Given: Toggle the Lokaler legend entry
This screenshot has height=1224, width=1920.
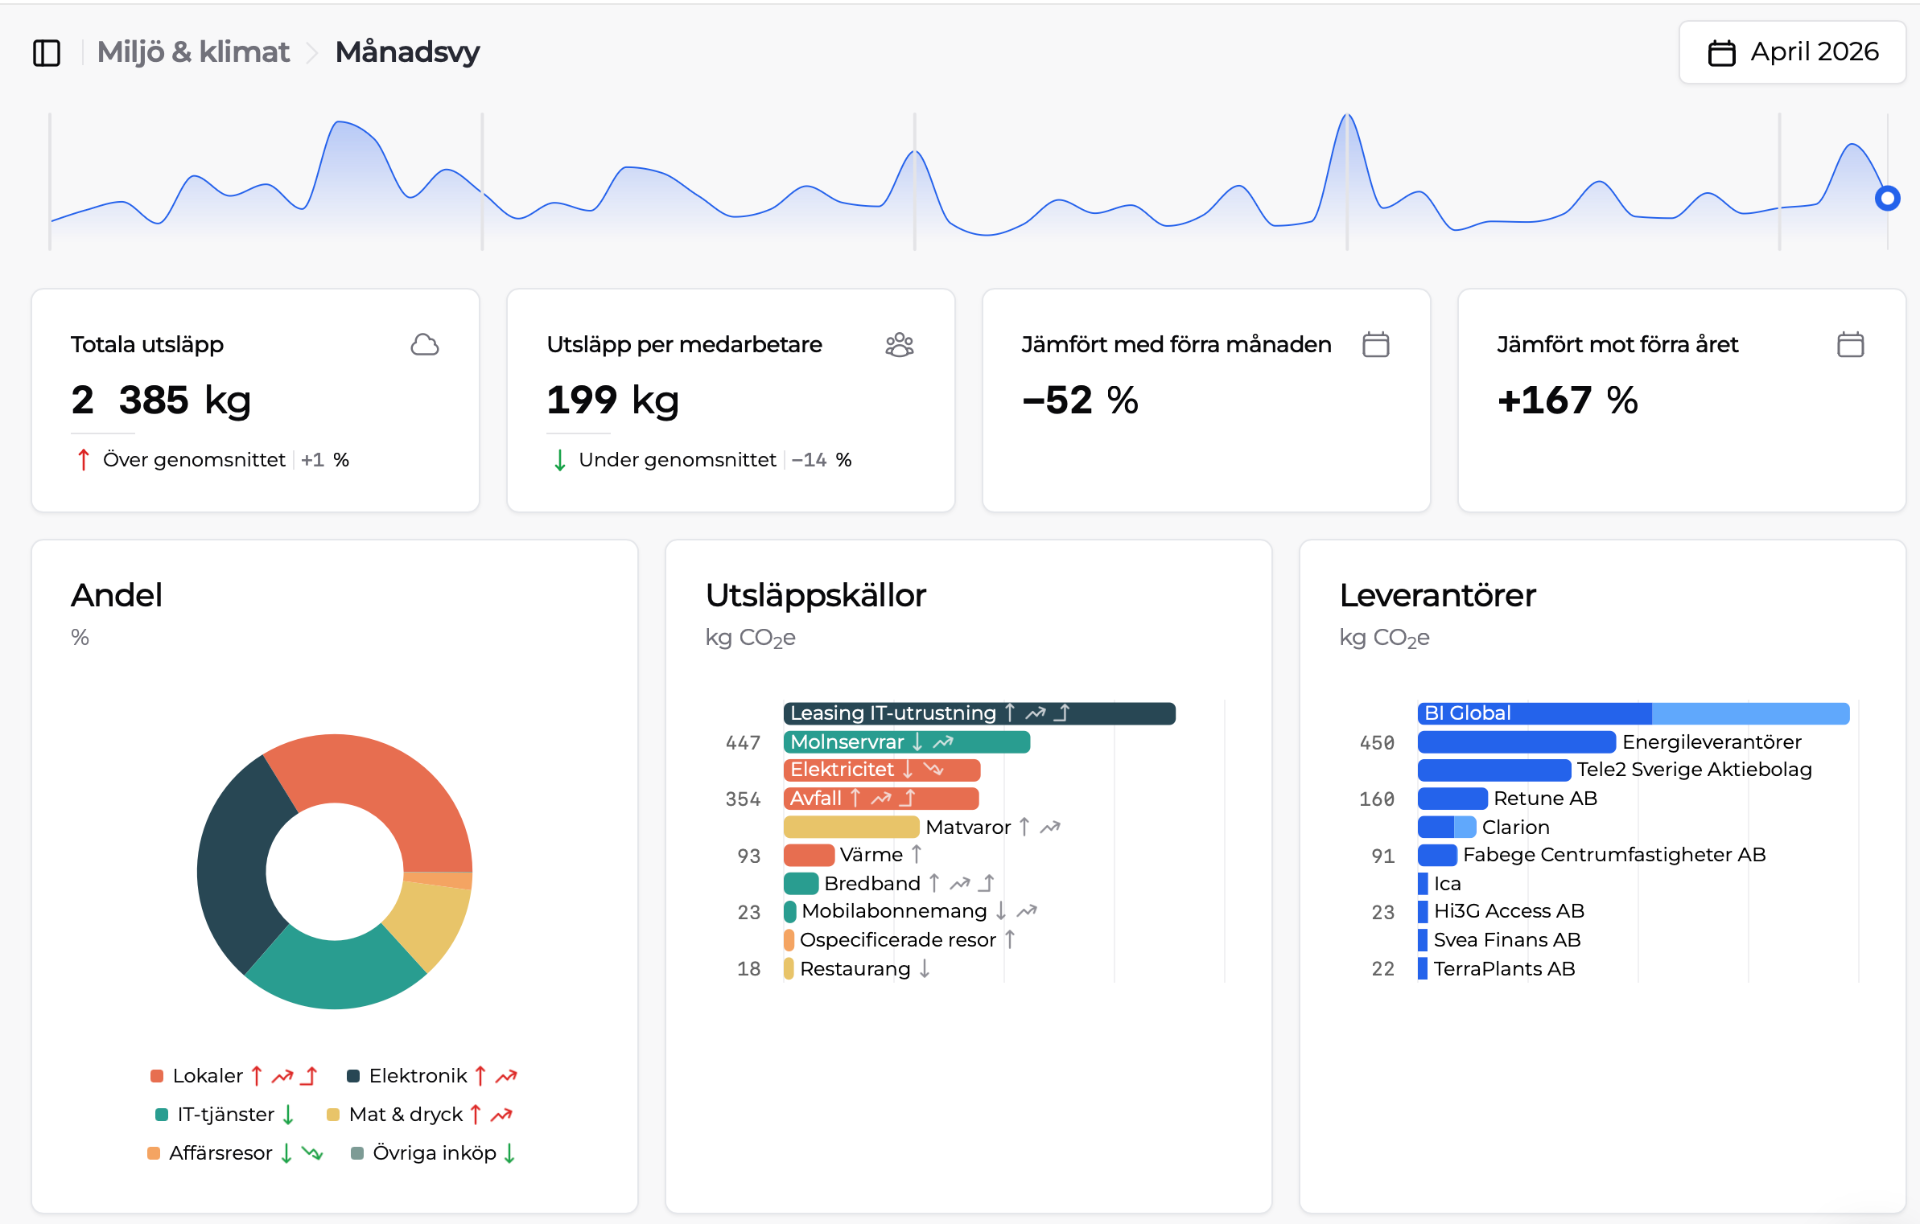Looking at the screenshot, I should 234,1076.
